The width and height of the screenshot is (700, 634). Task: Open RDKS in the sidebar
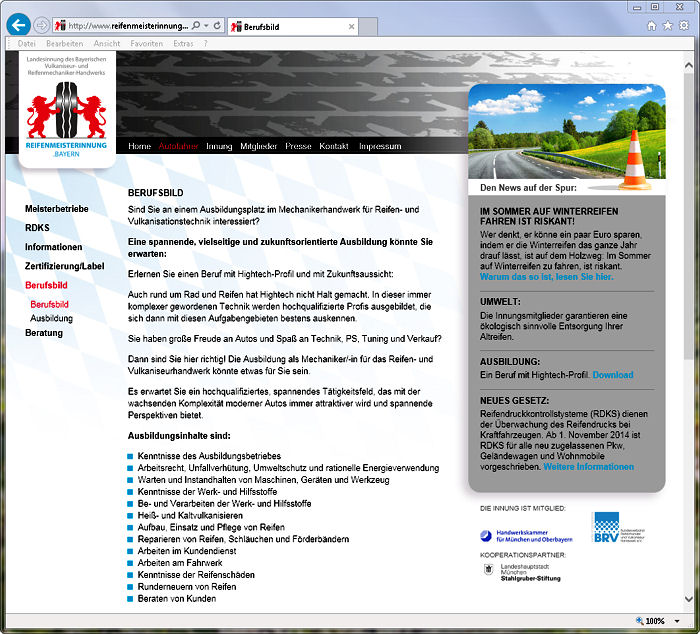tap(37, 228)
